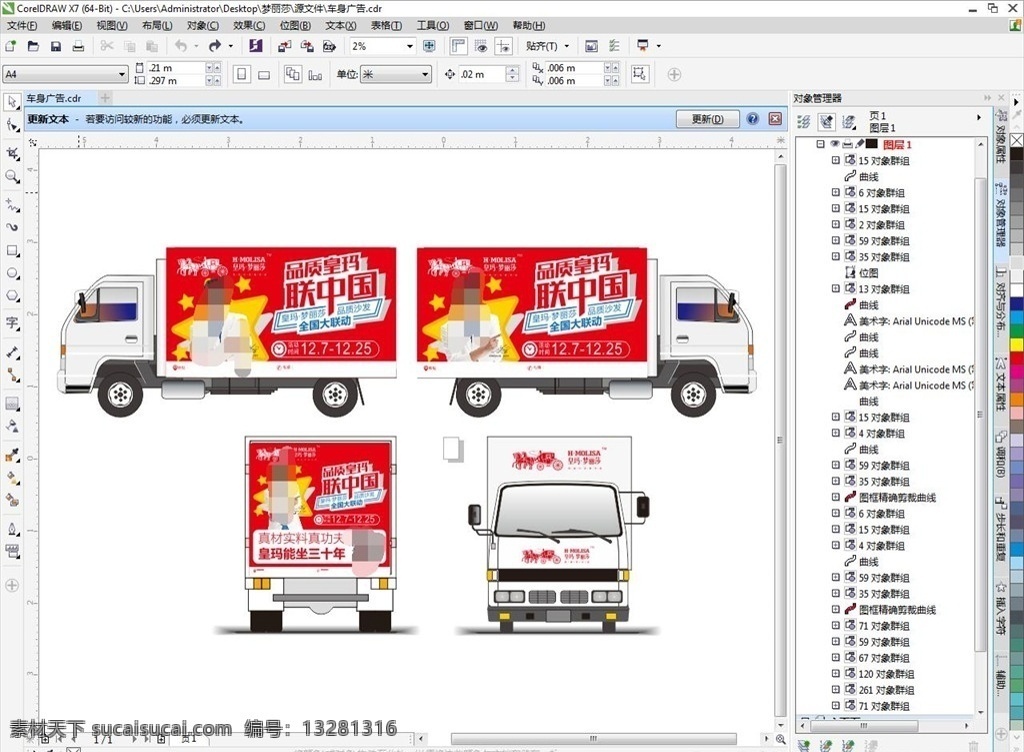Click the canvas horizontal scrollbar
Viewport: 1024px width, 752px height.
[593, 738]
